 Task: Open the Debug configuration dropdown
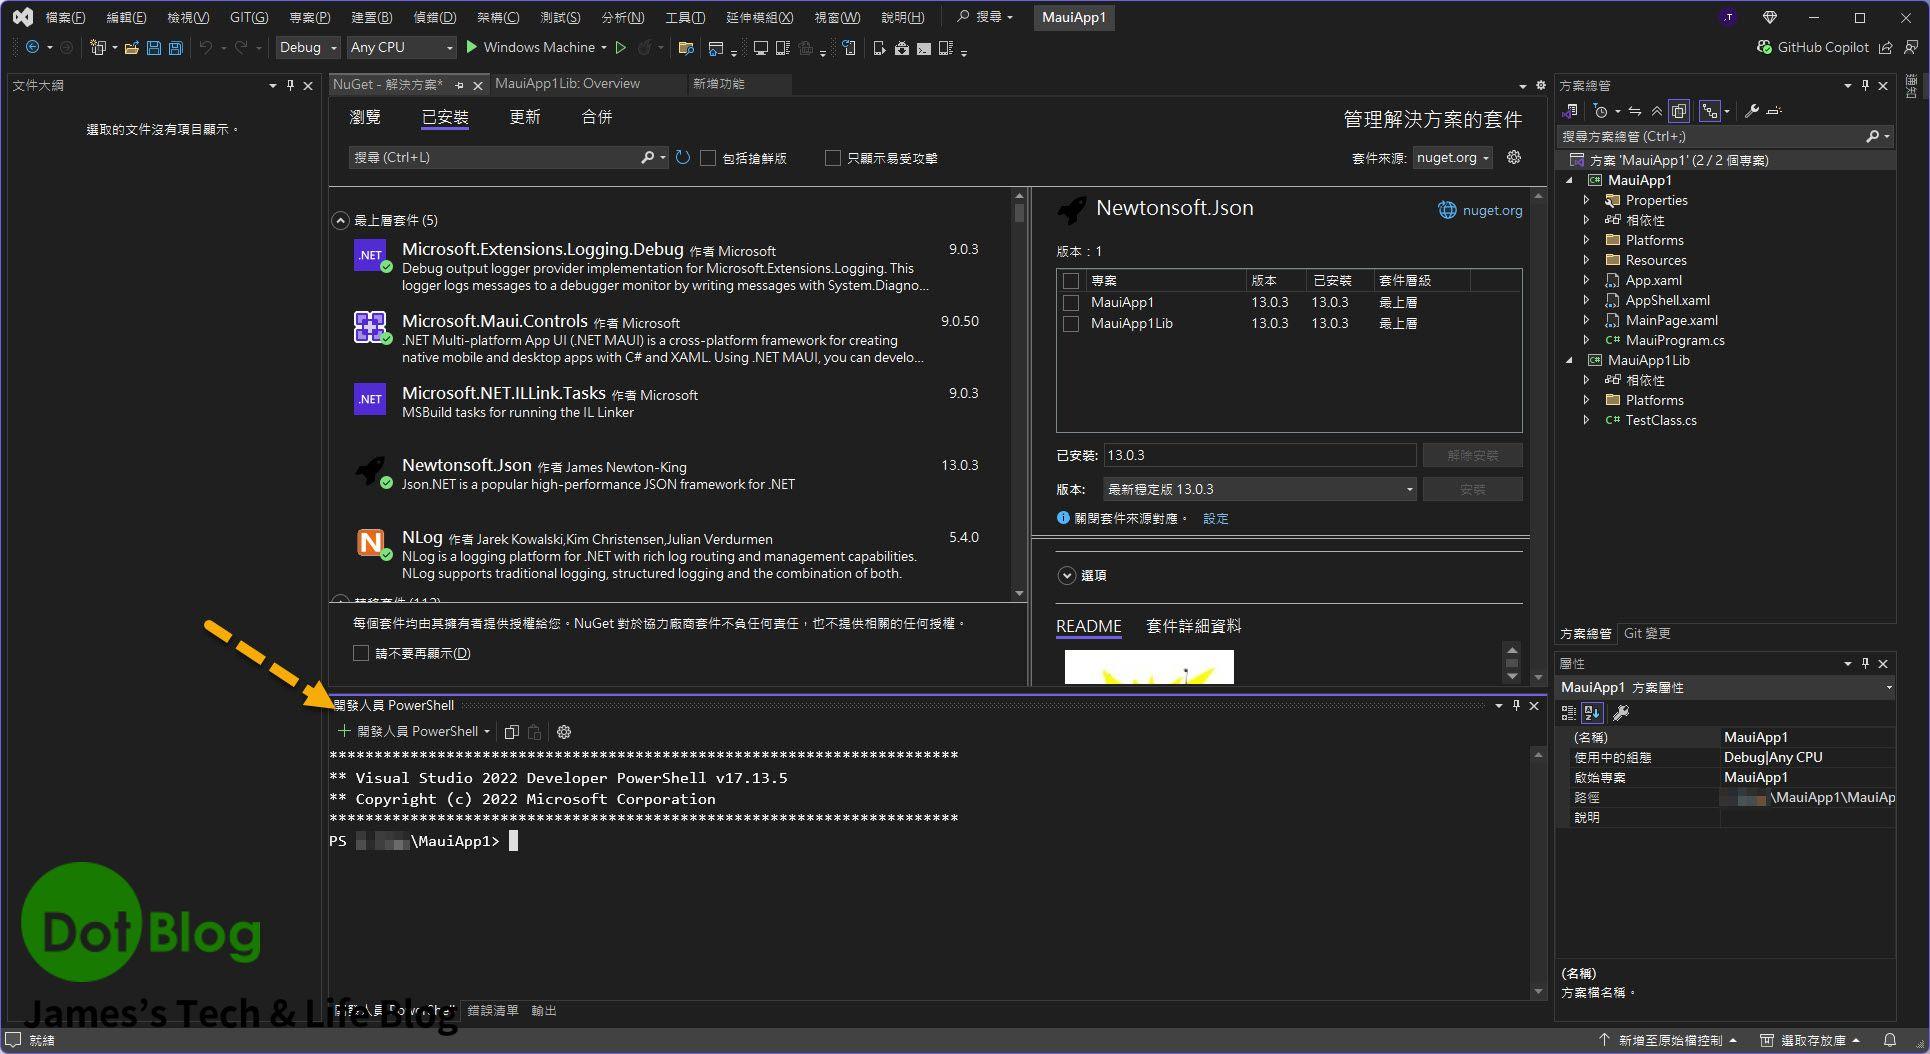[x=308, y=47]
